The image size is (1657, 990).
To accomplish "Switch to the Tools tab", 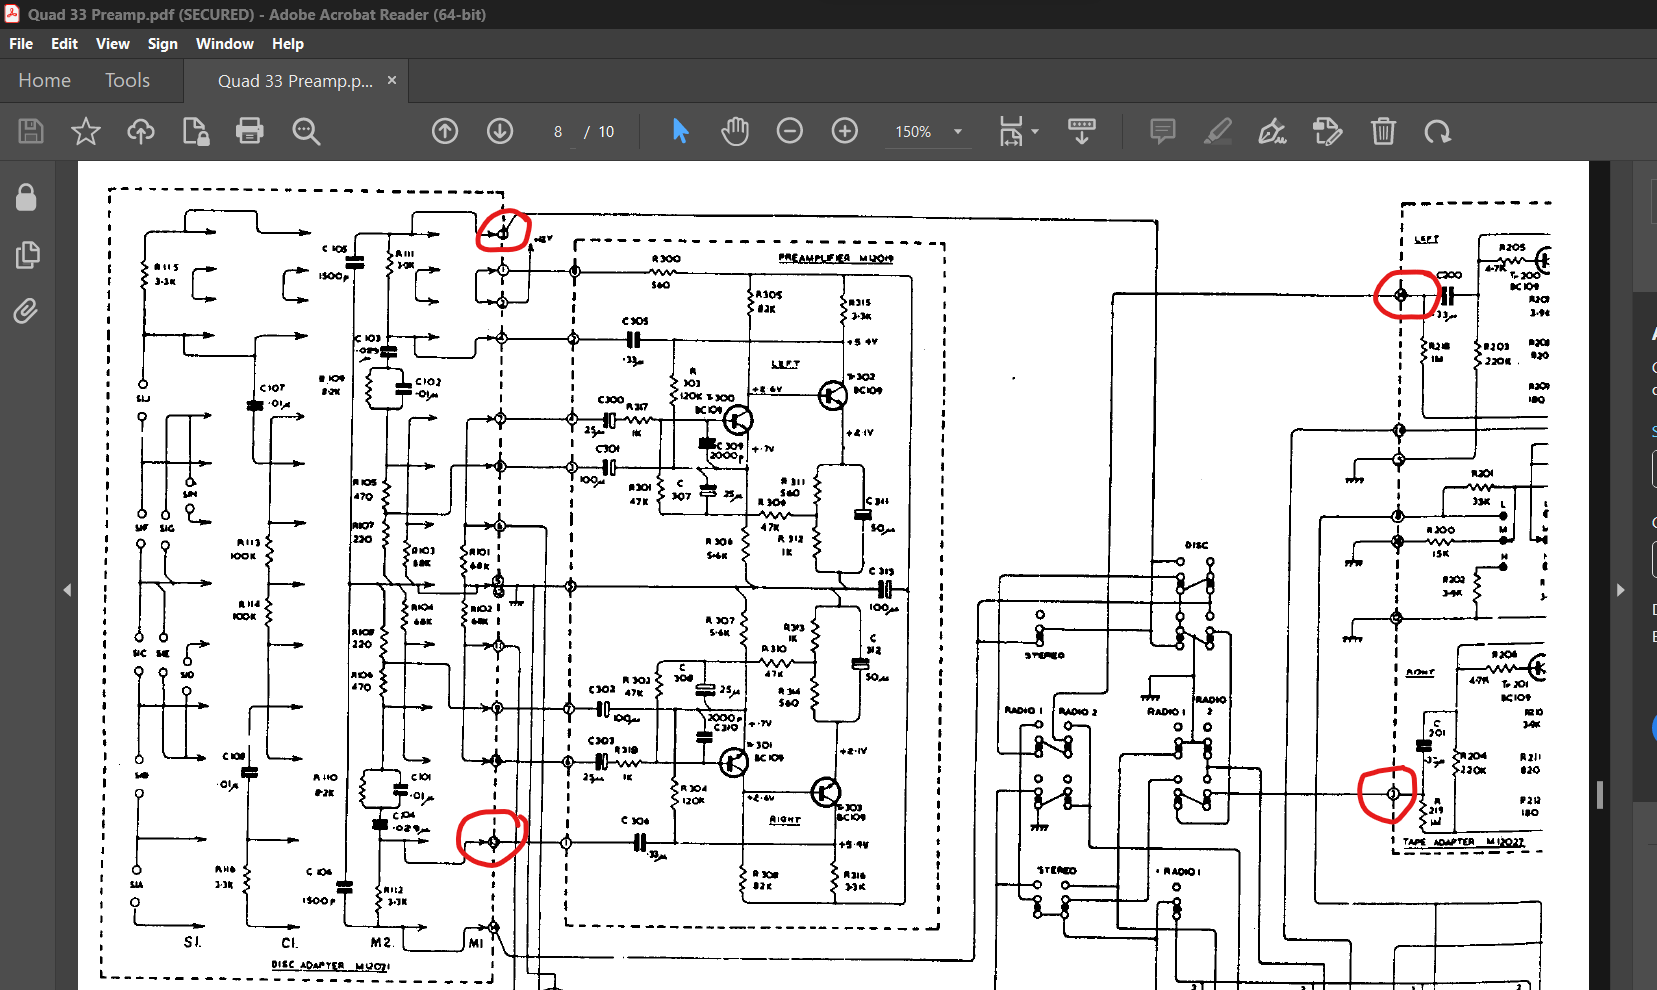I will point(127,80).
